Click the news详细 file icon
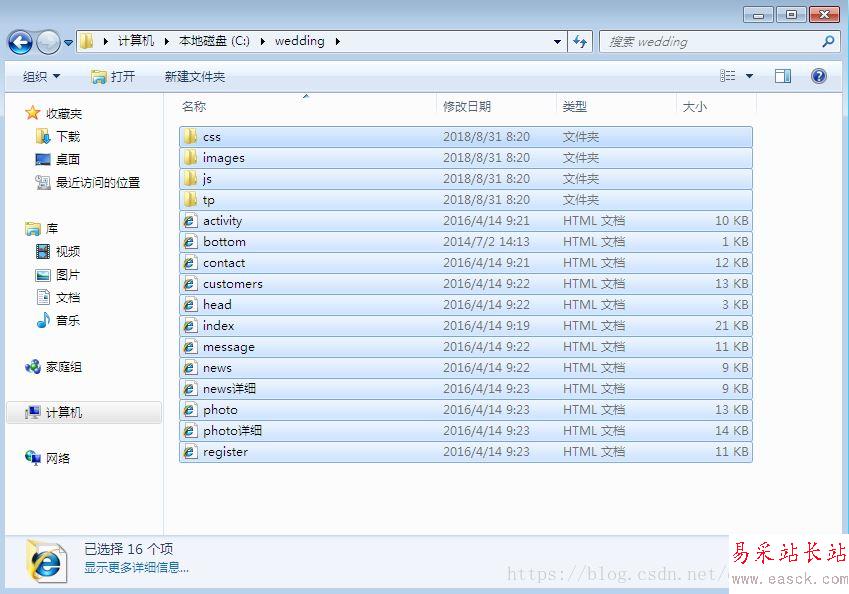Image resolution: width=849 pixels, height=594 pixels. point(190,388)
